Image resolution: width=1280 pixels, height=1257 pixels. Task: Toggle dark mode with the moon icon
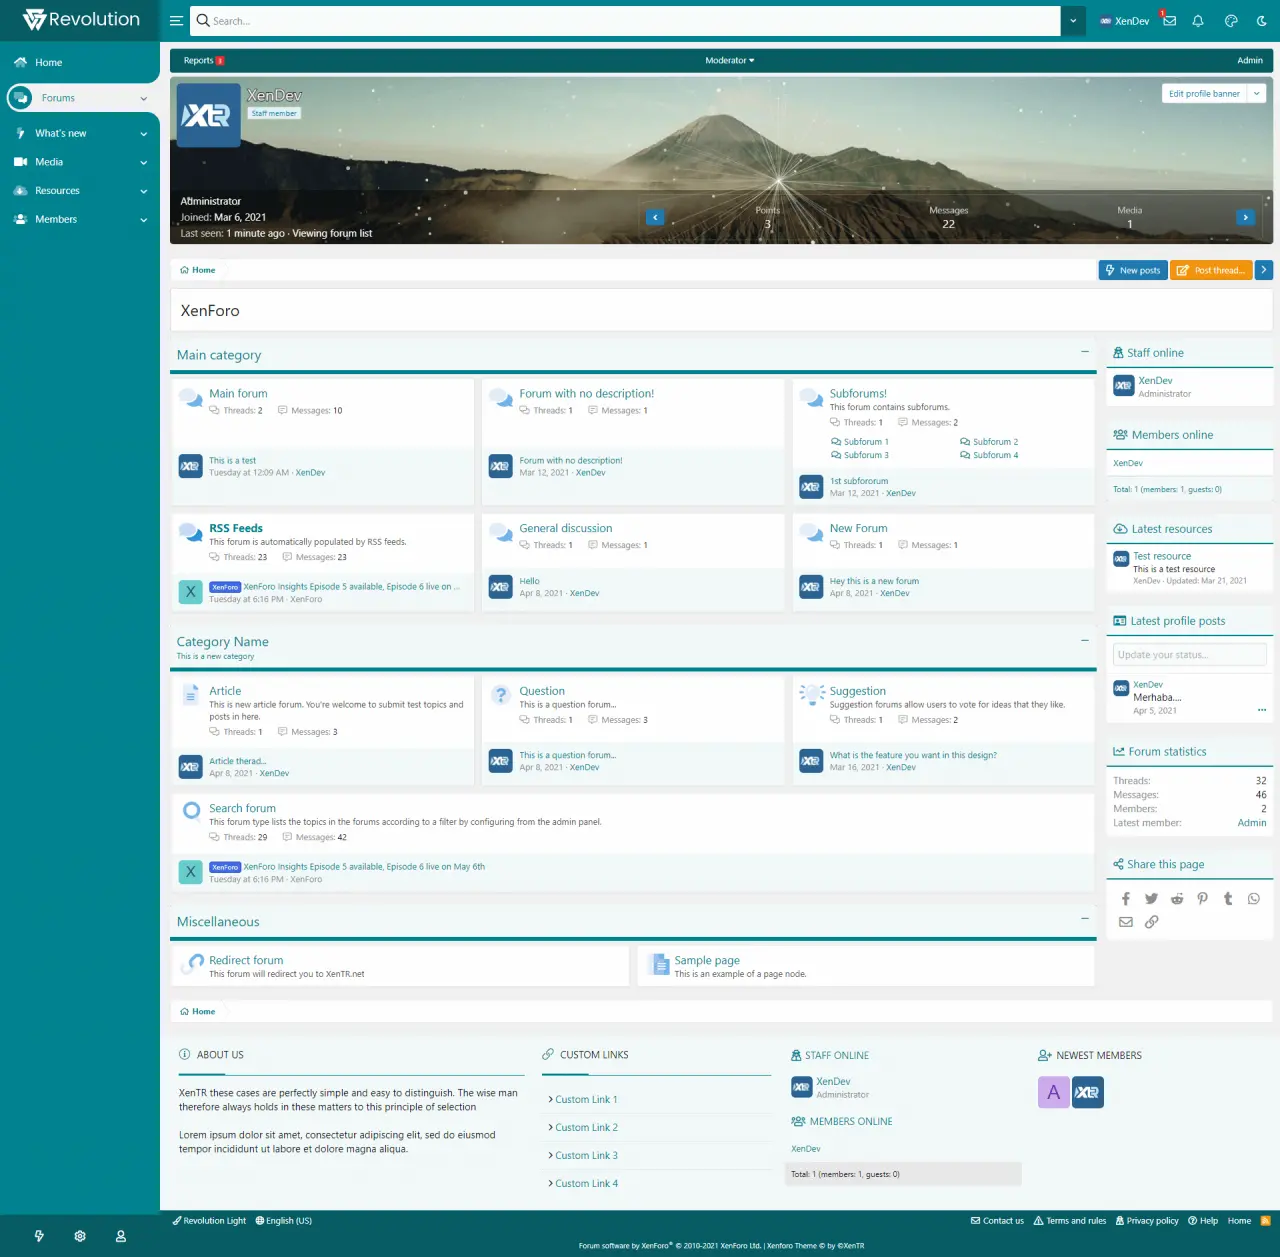(1261, 21)
